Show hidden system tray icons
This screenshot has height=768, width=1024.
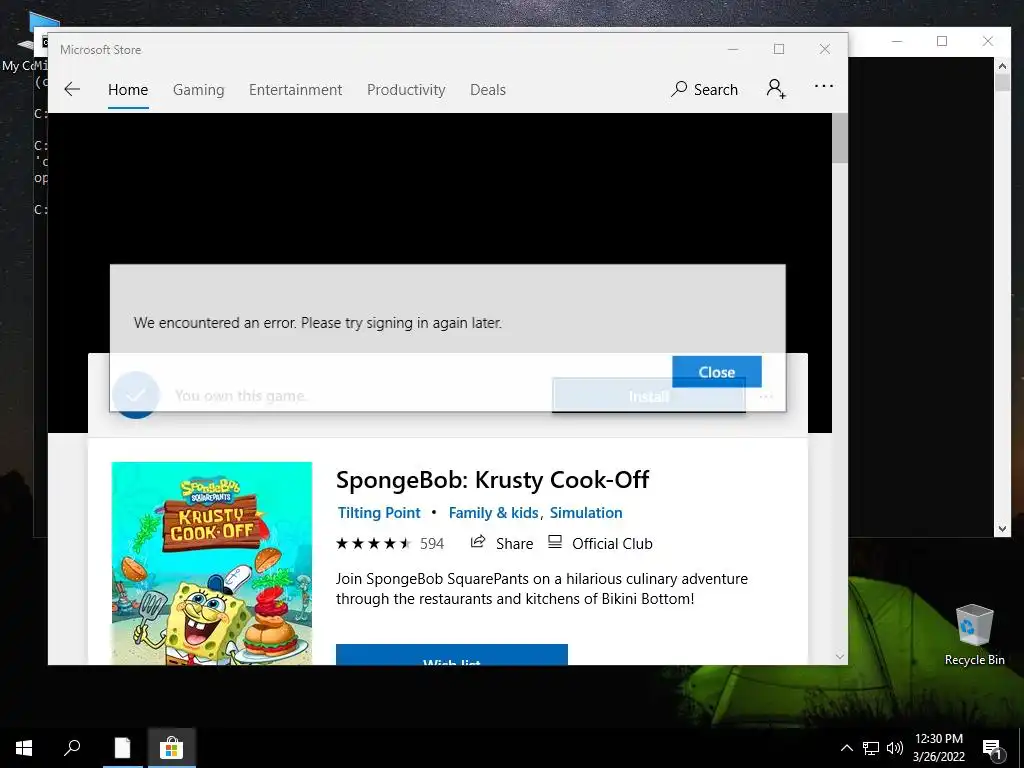846,748
